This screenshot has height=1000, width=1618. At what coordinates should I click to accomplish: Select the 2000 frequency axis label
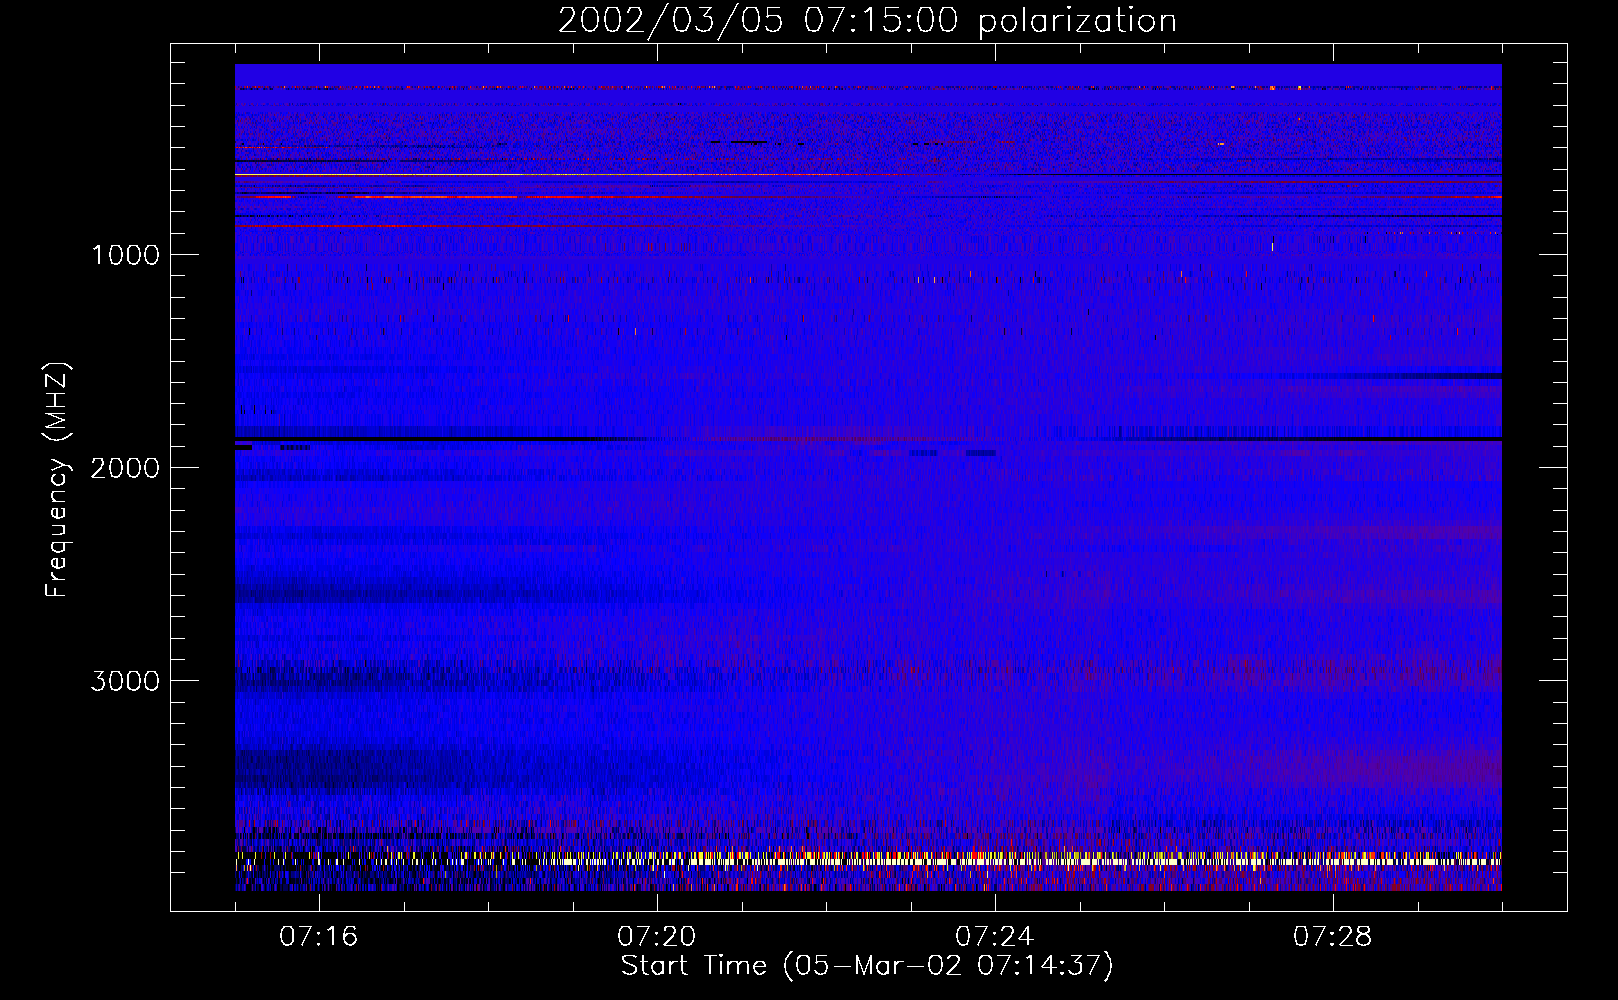pos(125,468)
